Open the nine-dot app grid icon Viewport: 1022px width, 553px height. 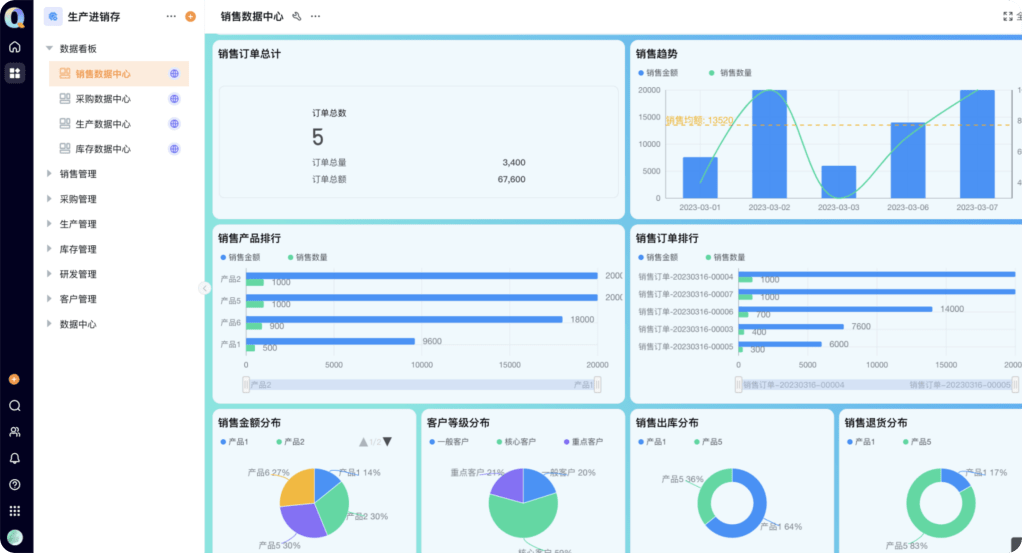(15, 510)
